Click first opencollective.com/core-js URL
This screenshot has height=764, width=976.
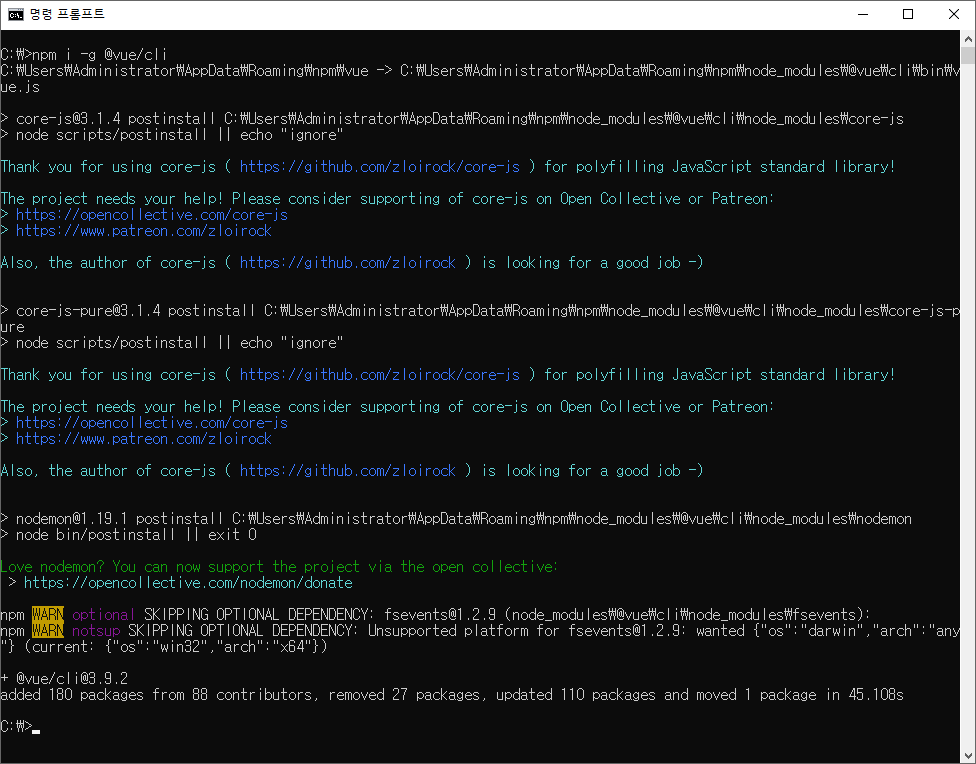point(152,214)
